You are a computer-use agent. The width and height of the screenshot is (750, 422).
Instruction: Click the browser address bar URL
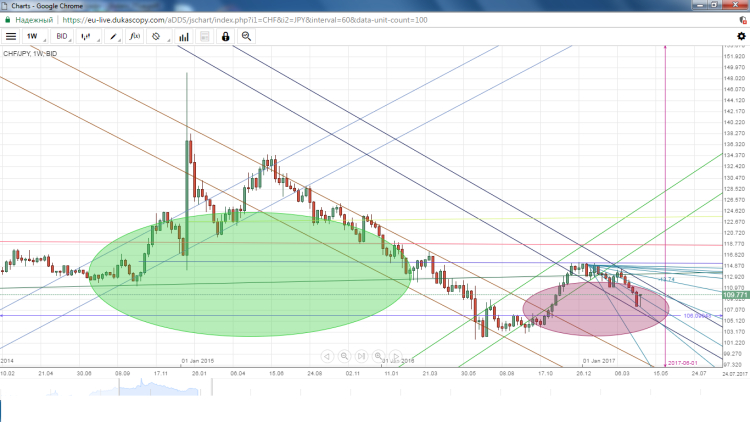(250, 18)
